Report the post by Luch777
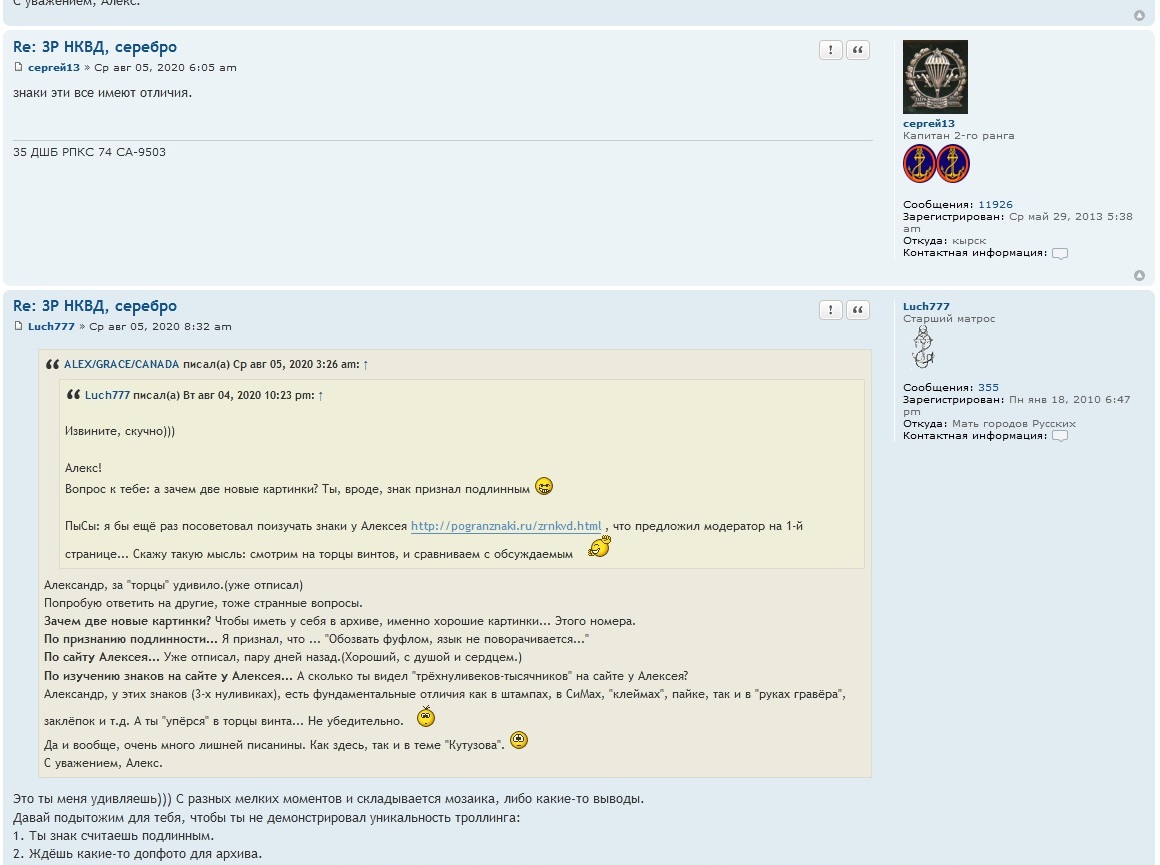Screen dimensions: 1160x865 coord(830,310)
